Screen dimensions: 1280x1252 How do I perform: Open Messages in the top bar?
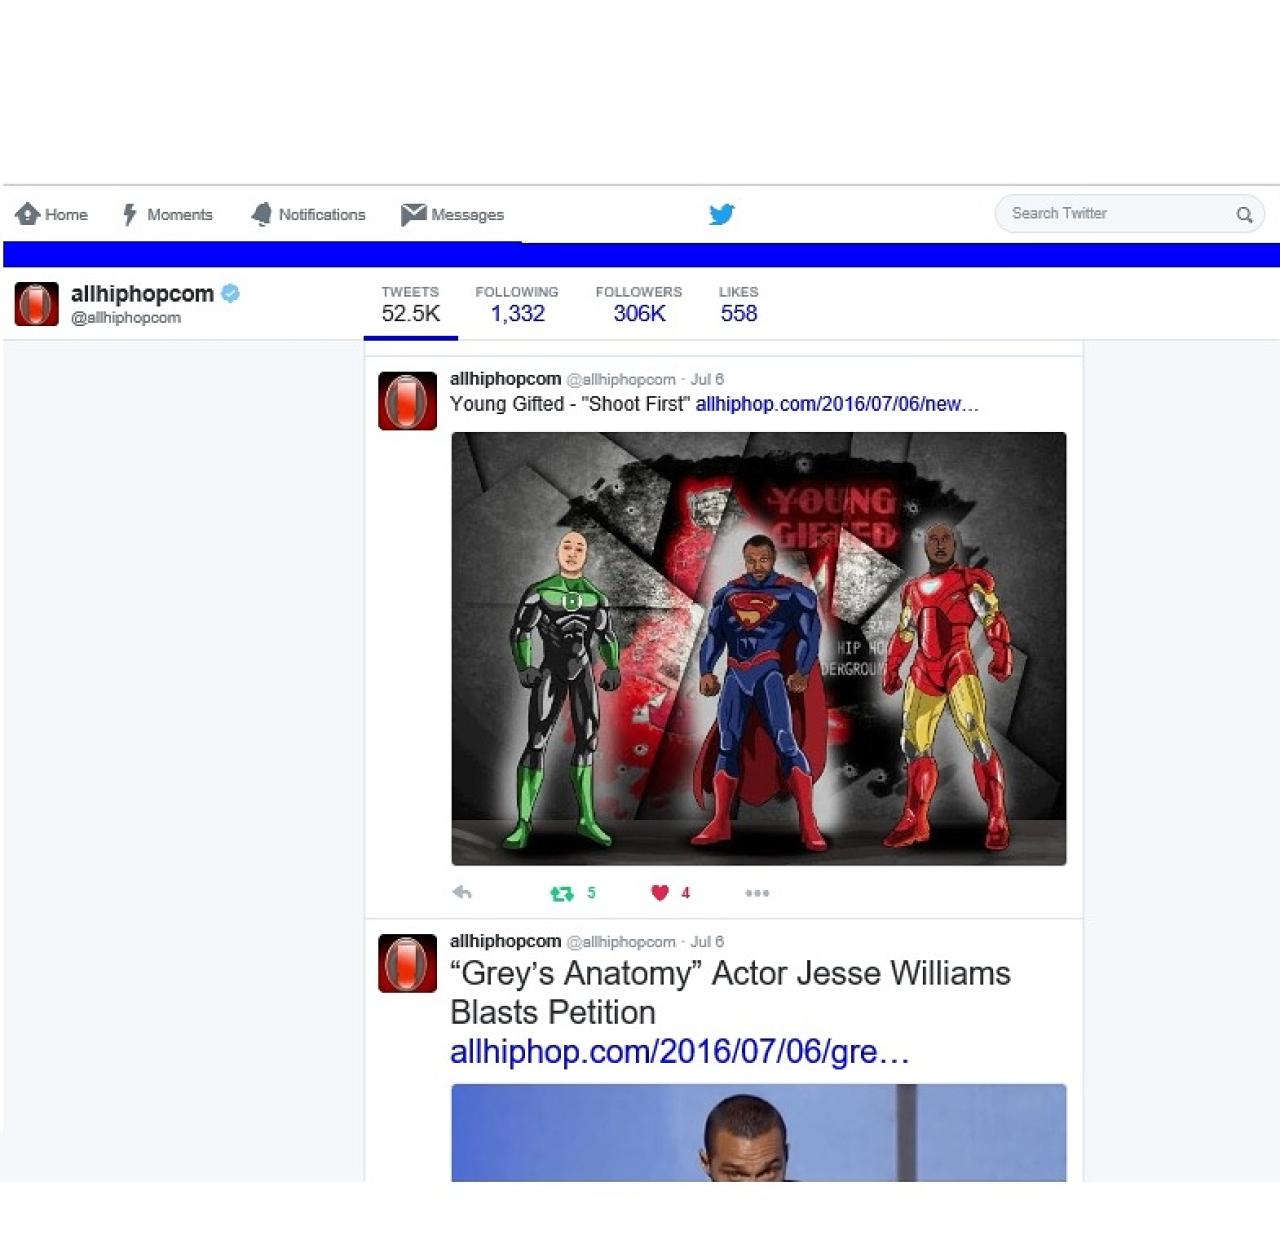point(453,215)
